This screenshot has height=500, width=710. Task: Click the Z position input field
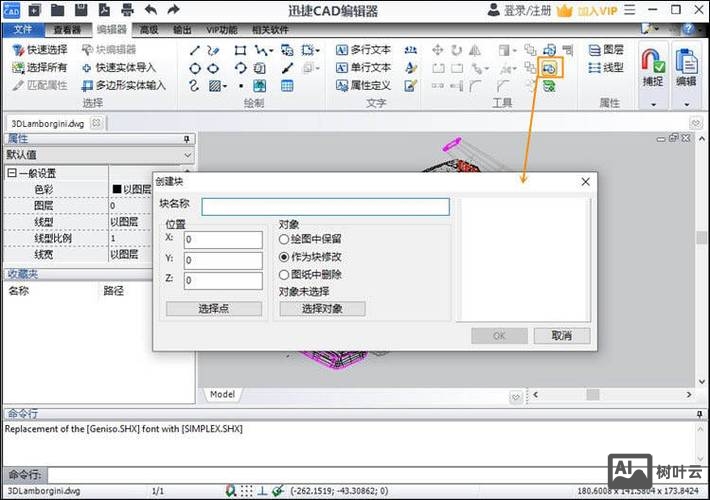pyautogui.click(x=223, y=280)
